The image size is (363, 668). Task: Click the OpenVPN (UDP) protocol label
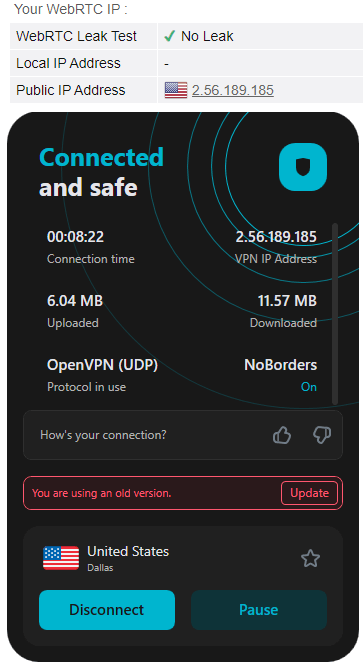click(x=102, y=365)
